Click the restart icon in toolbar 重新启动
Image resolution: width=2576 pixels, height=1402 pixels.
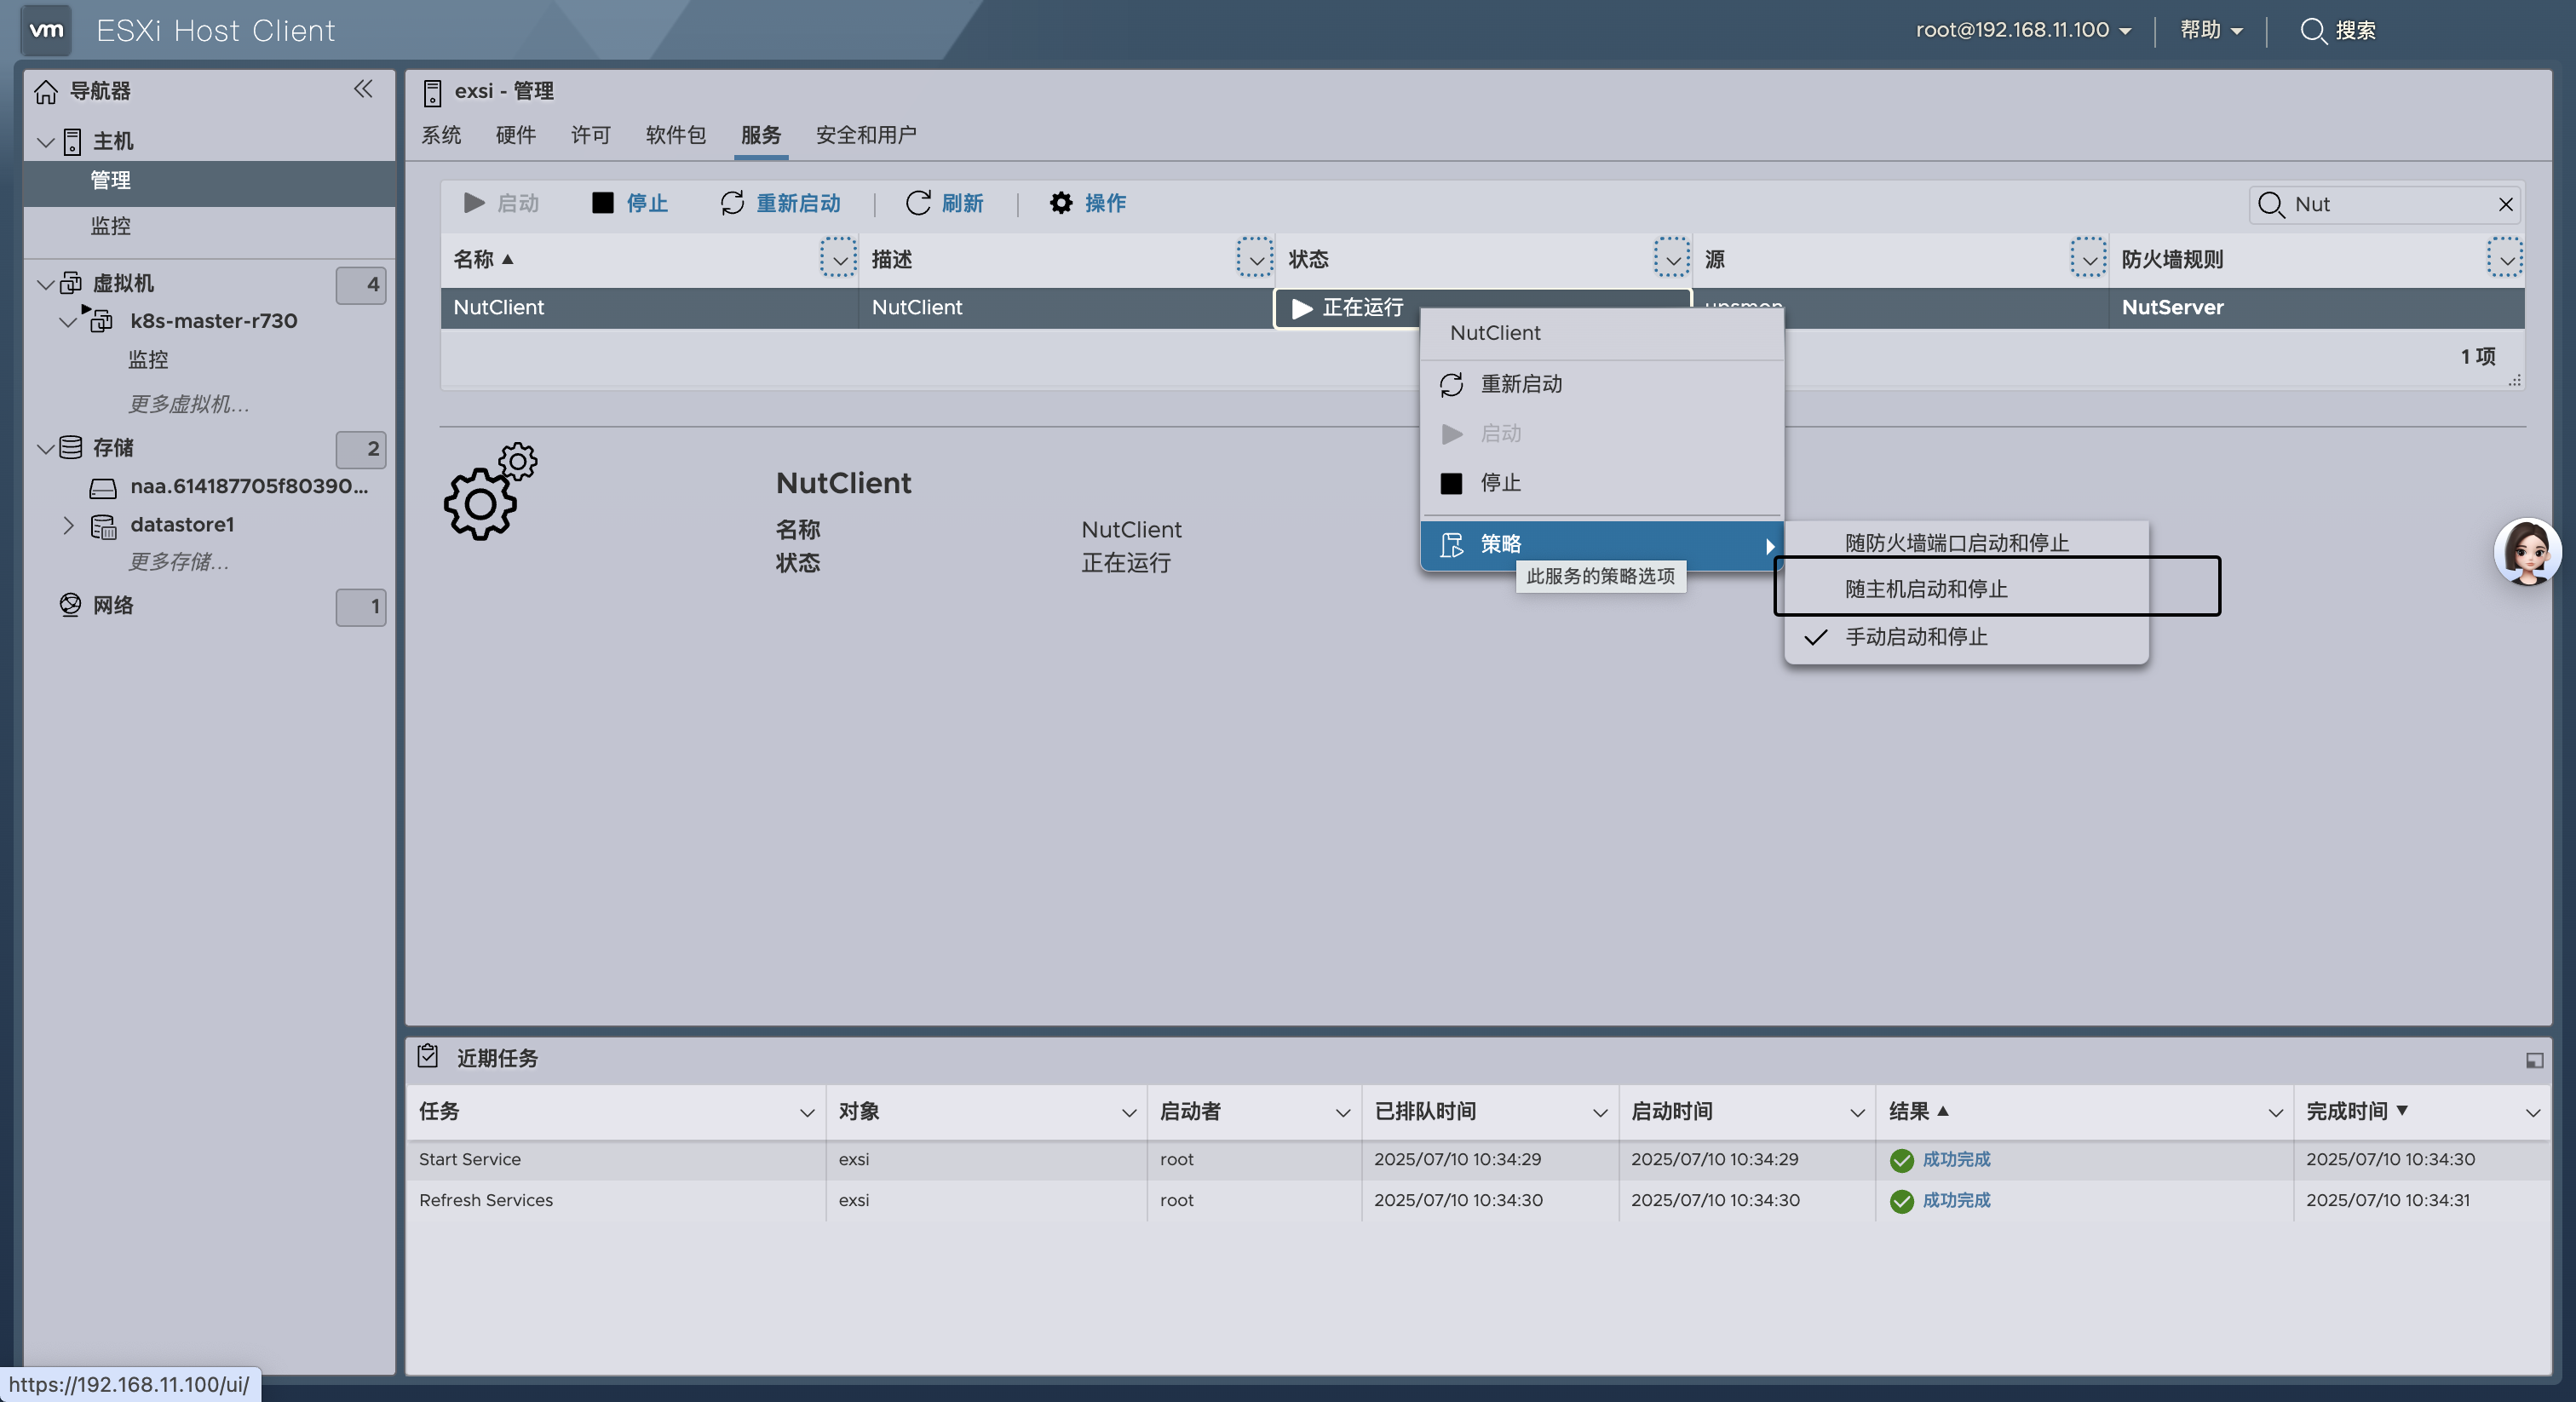coord(732,203)
